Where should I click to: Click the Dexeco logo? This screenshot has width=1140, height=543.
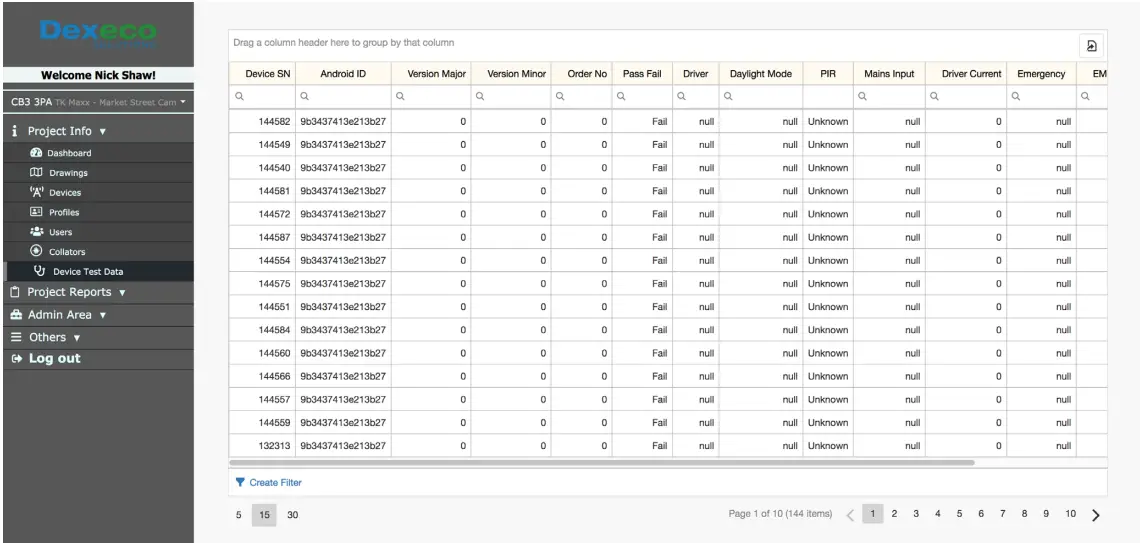point(98,33)
